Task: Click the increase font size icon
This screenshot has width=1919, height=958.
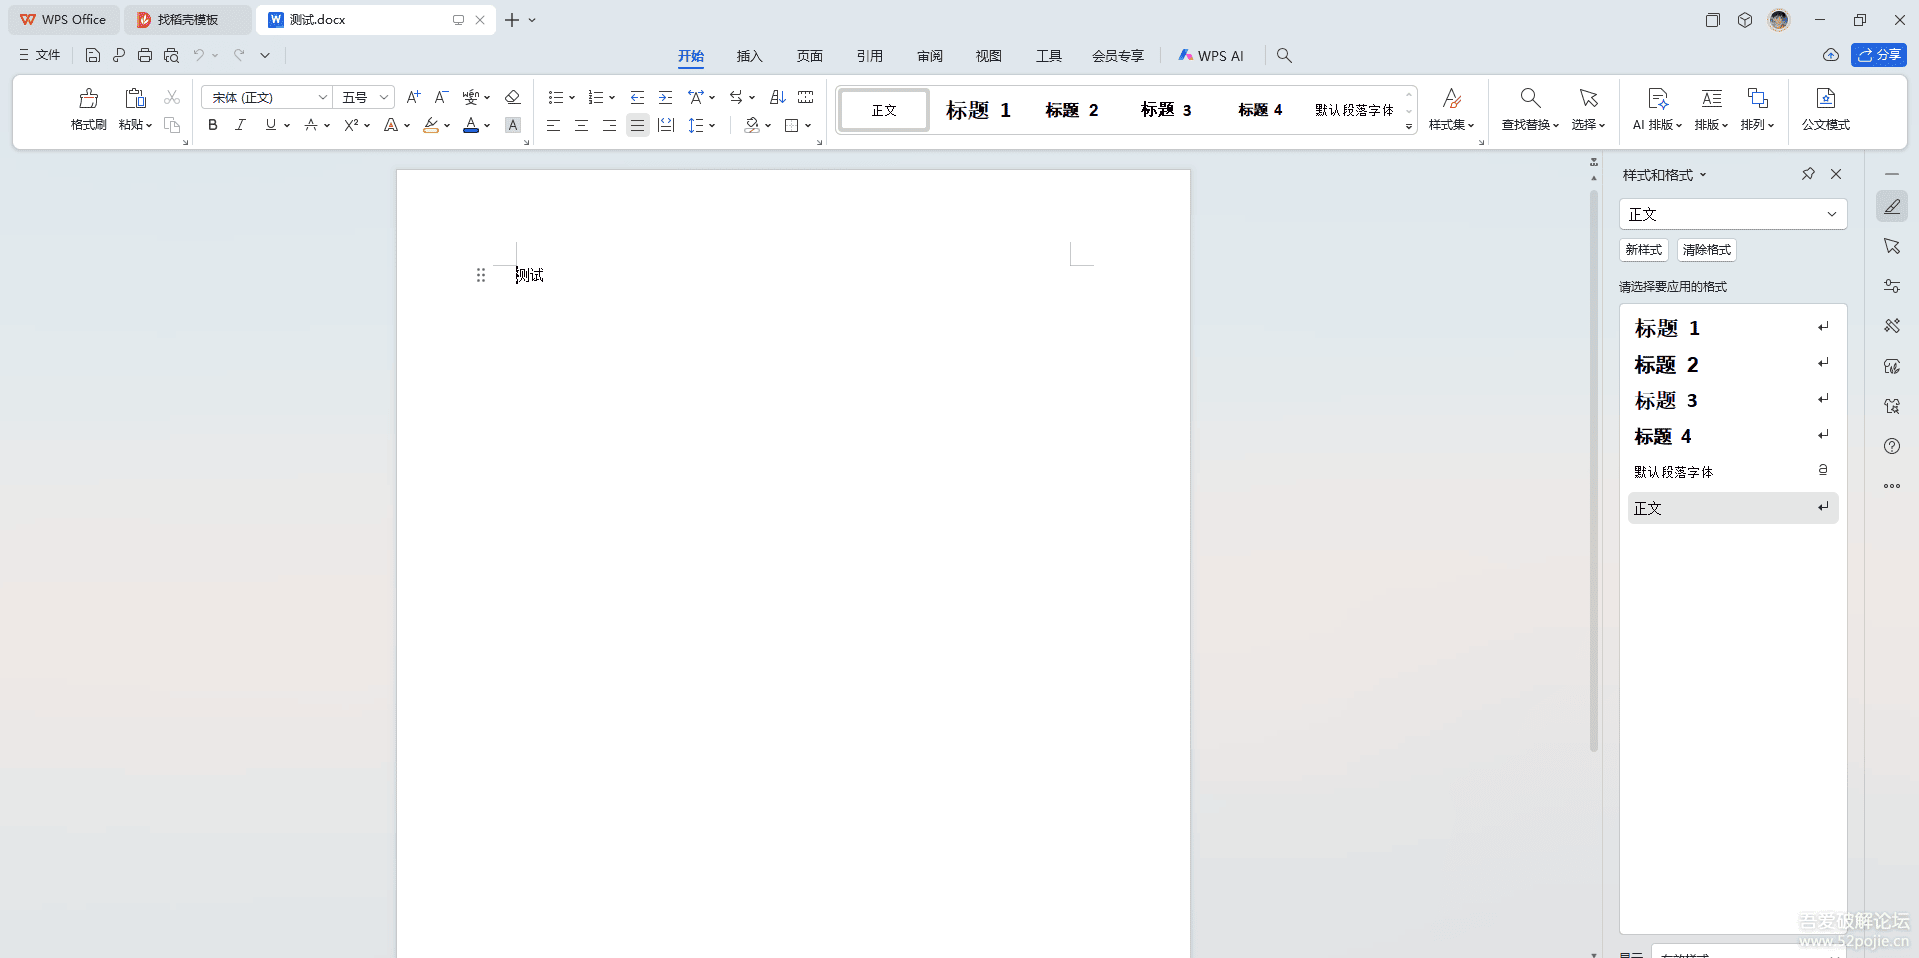Action: point(413,97)
